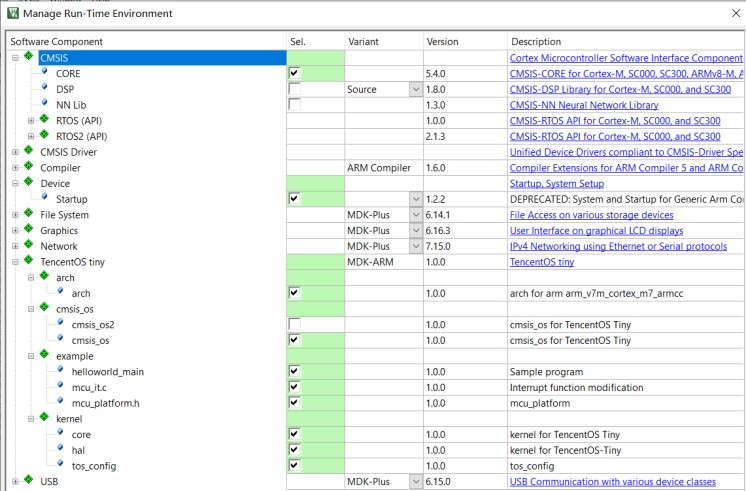Click the green diamond icon beside the arch group

(x=44, y=276)
